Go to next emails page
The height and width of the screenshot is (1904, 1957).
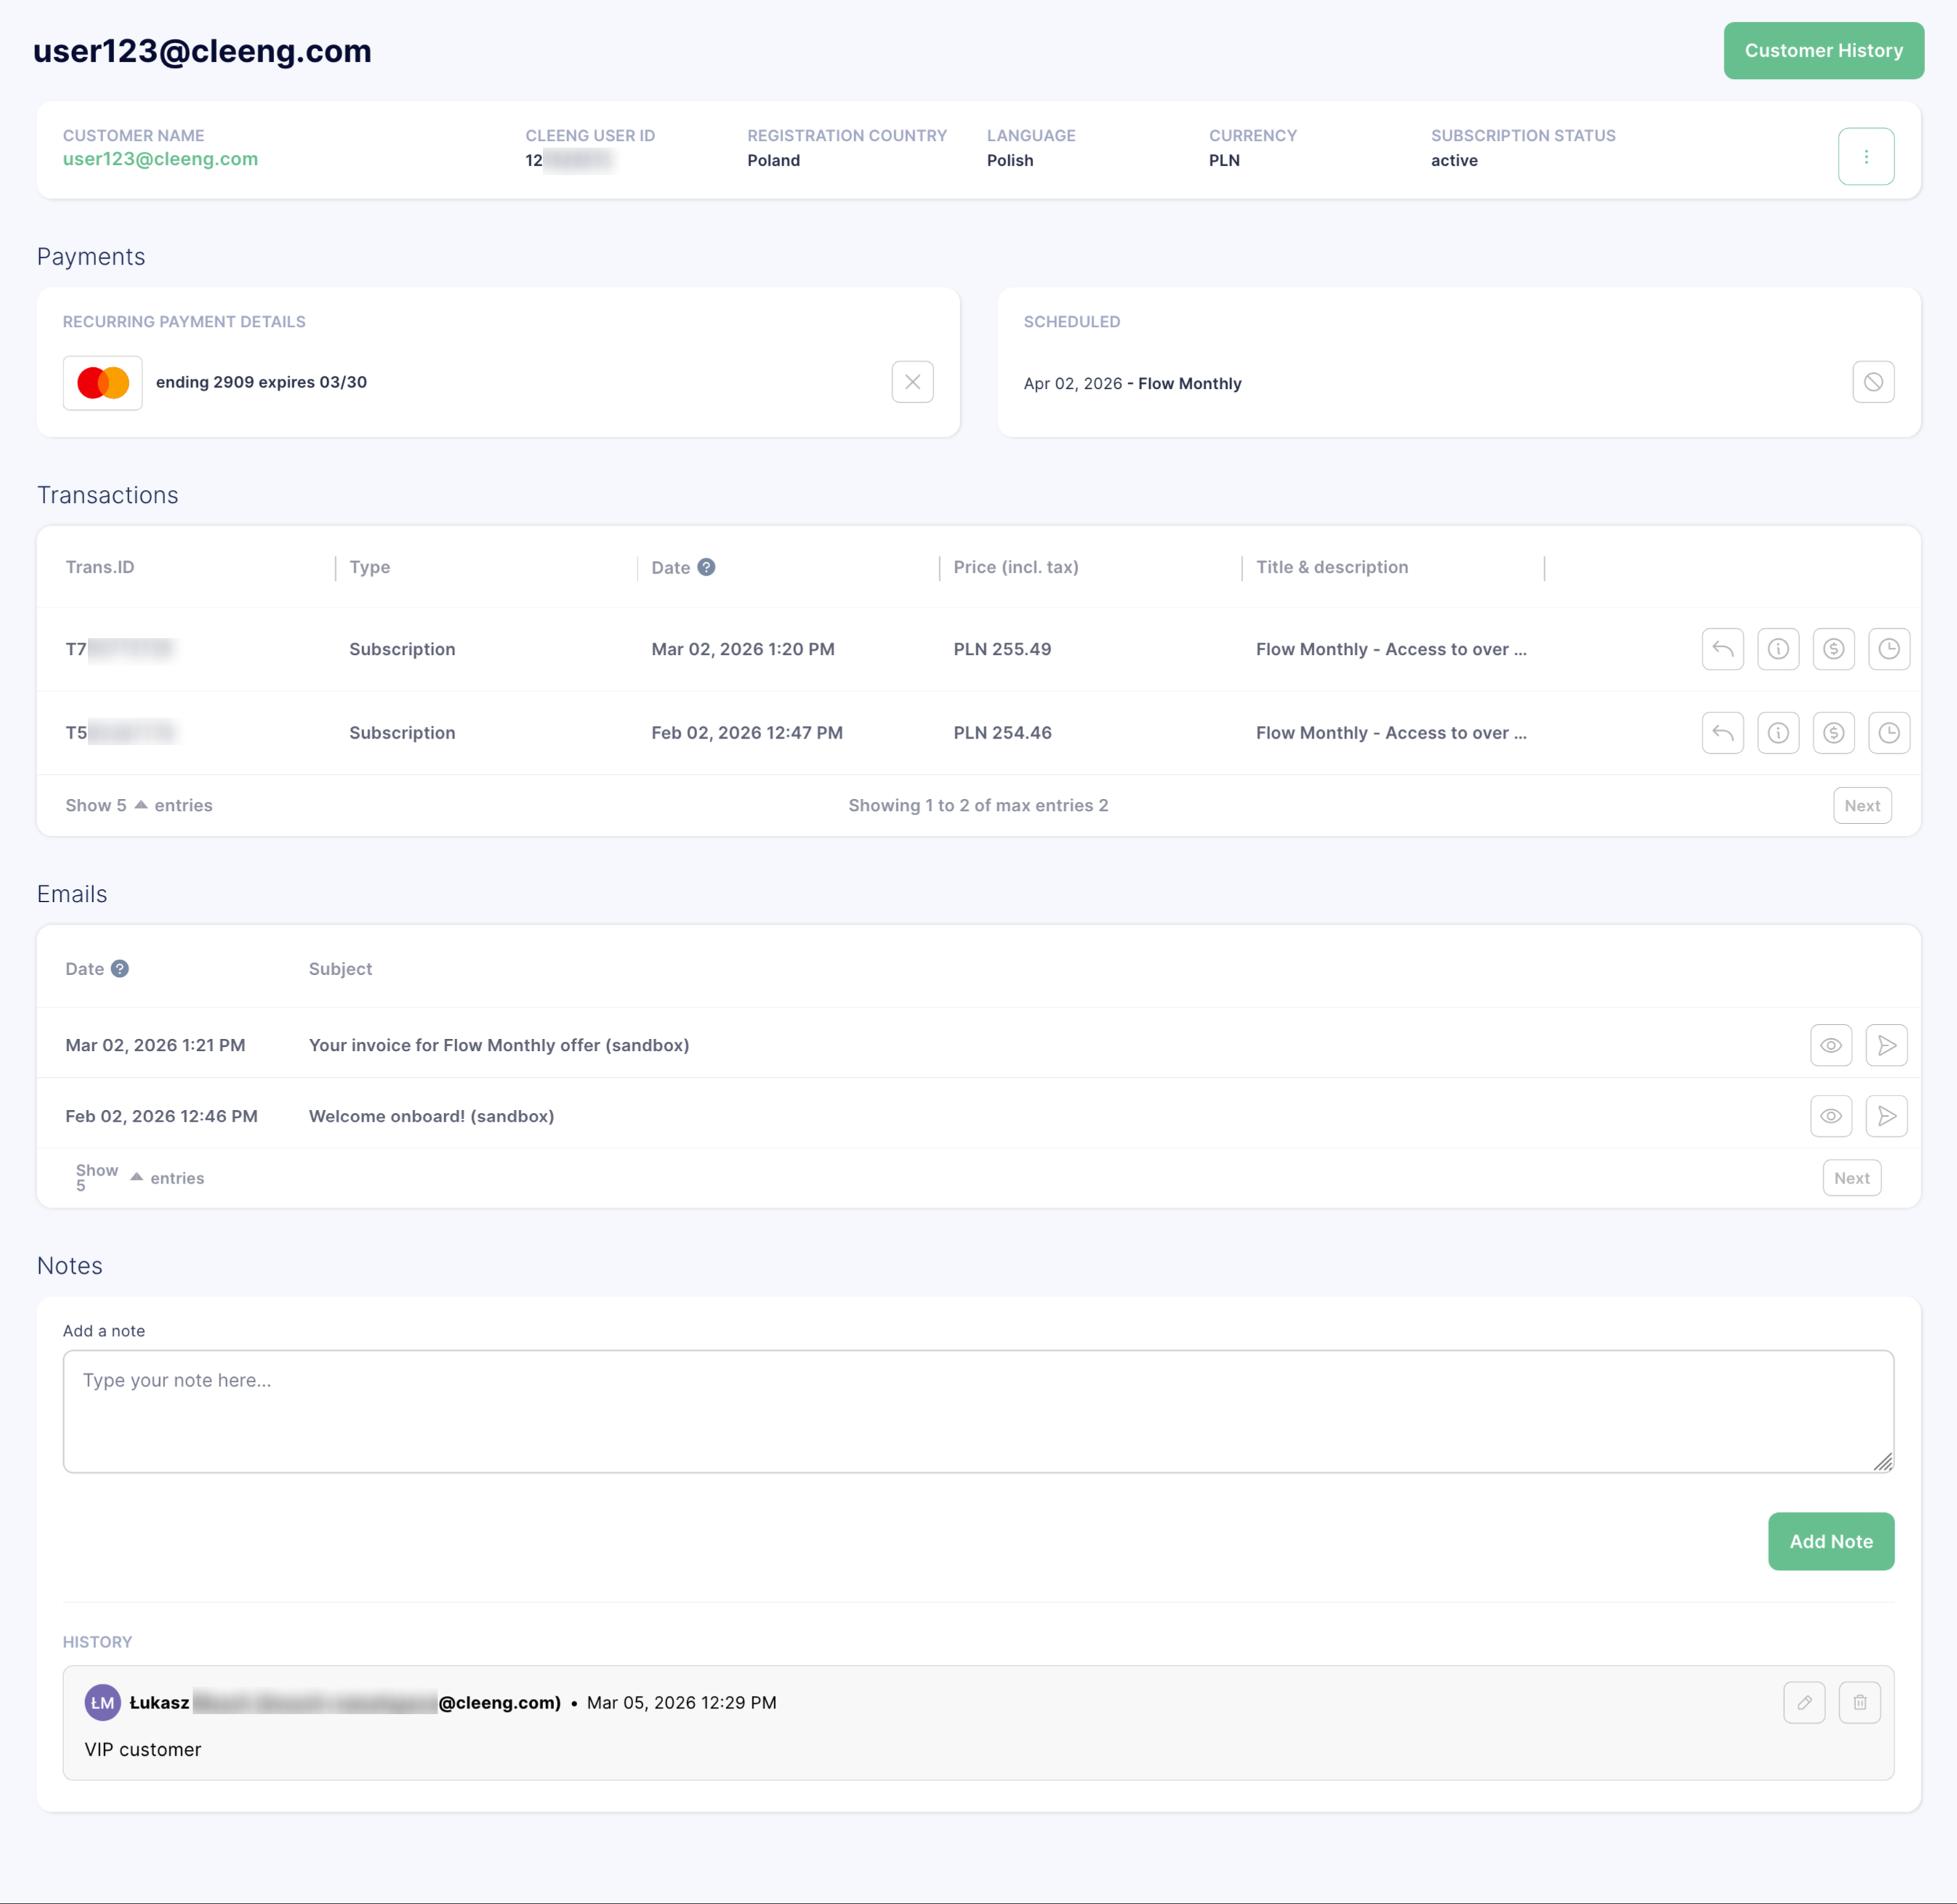pyautogui.click(x=1851, y=1178)
